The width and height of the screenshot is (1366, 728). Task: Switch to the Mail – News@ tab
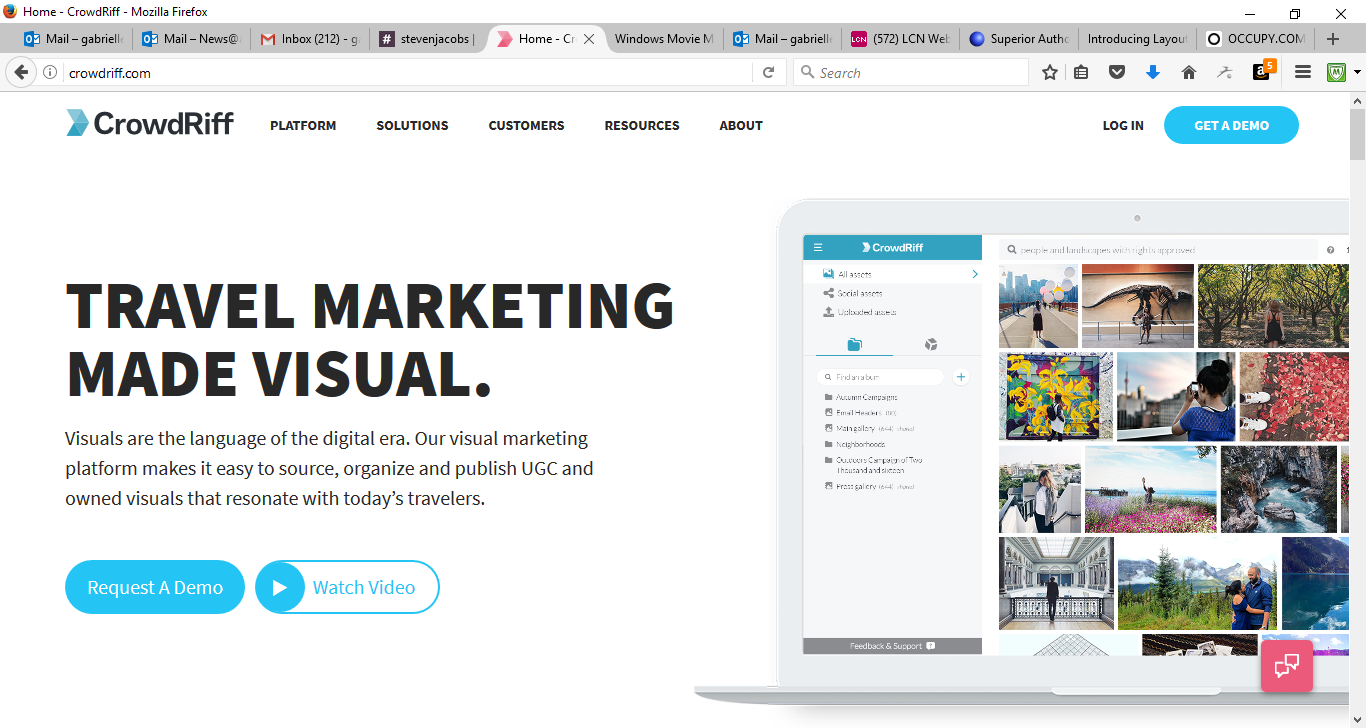[x=192, y=39]
